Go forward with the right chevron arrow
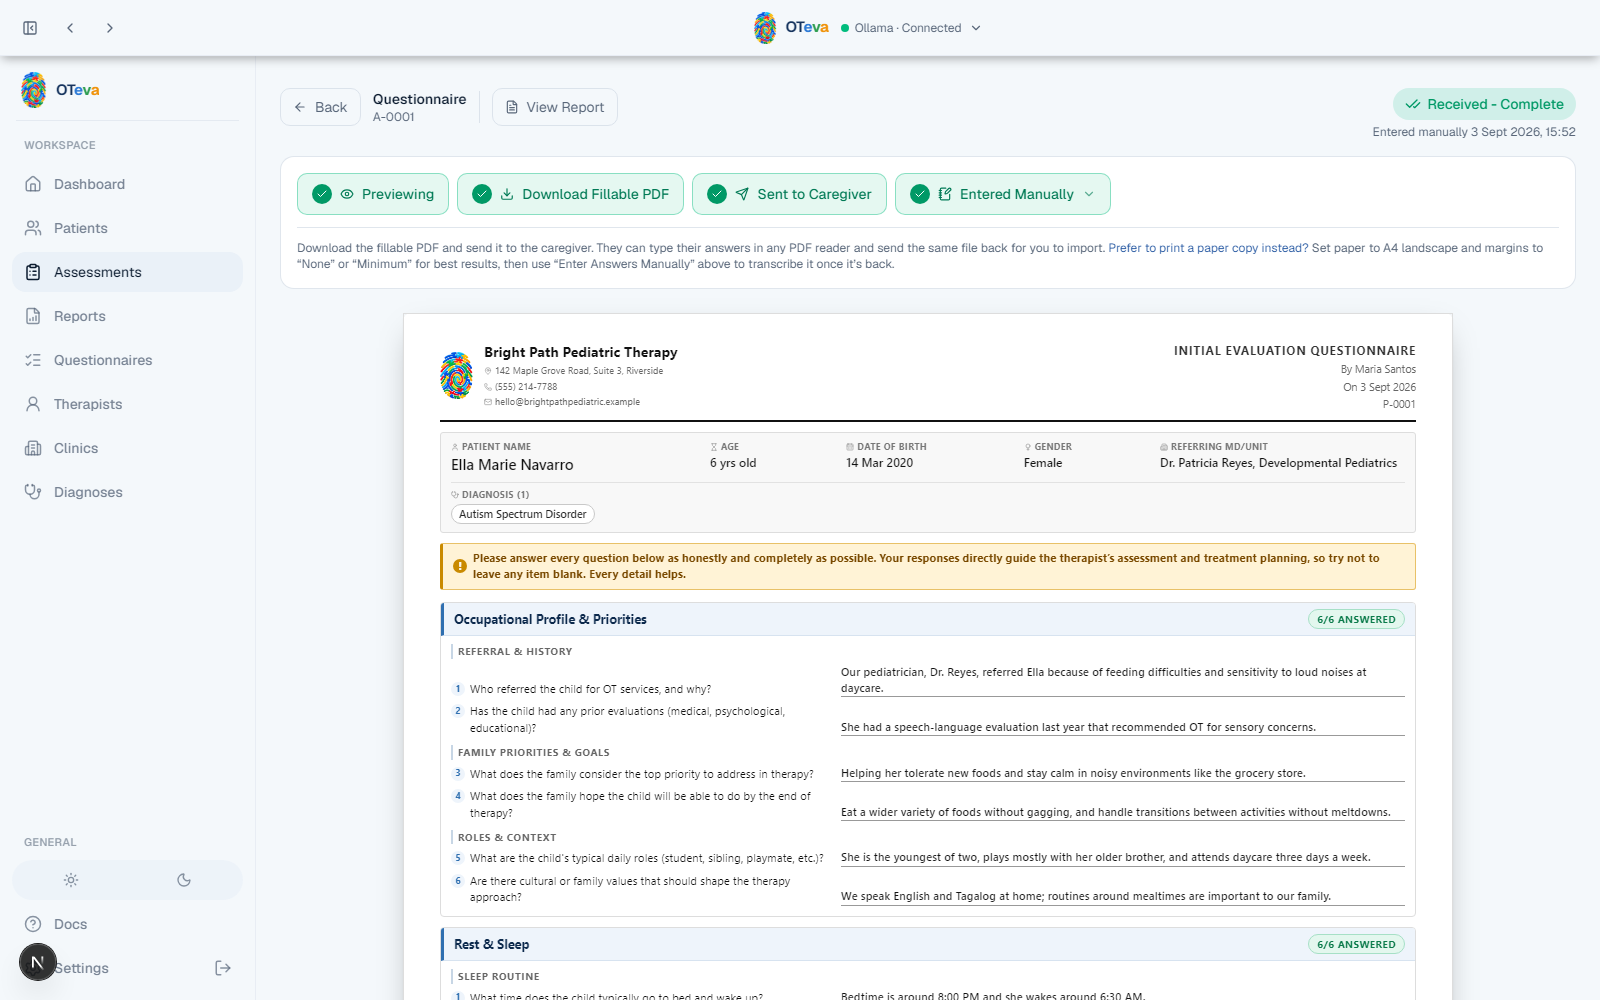This screenshot has width=1600, height=1000. [110, 28]
